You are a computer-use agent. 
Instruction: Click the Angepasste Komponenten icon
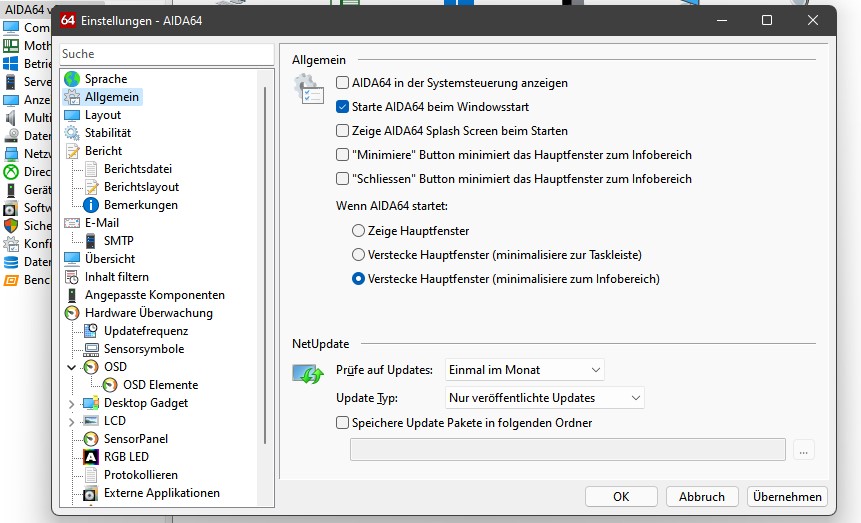72,295
